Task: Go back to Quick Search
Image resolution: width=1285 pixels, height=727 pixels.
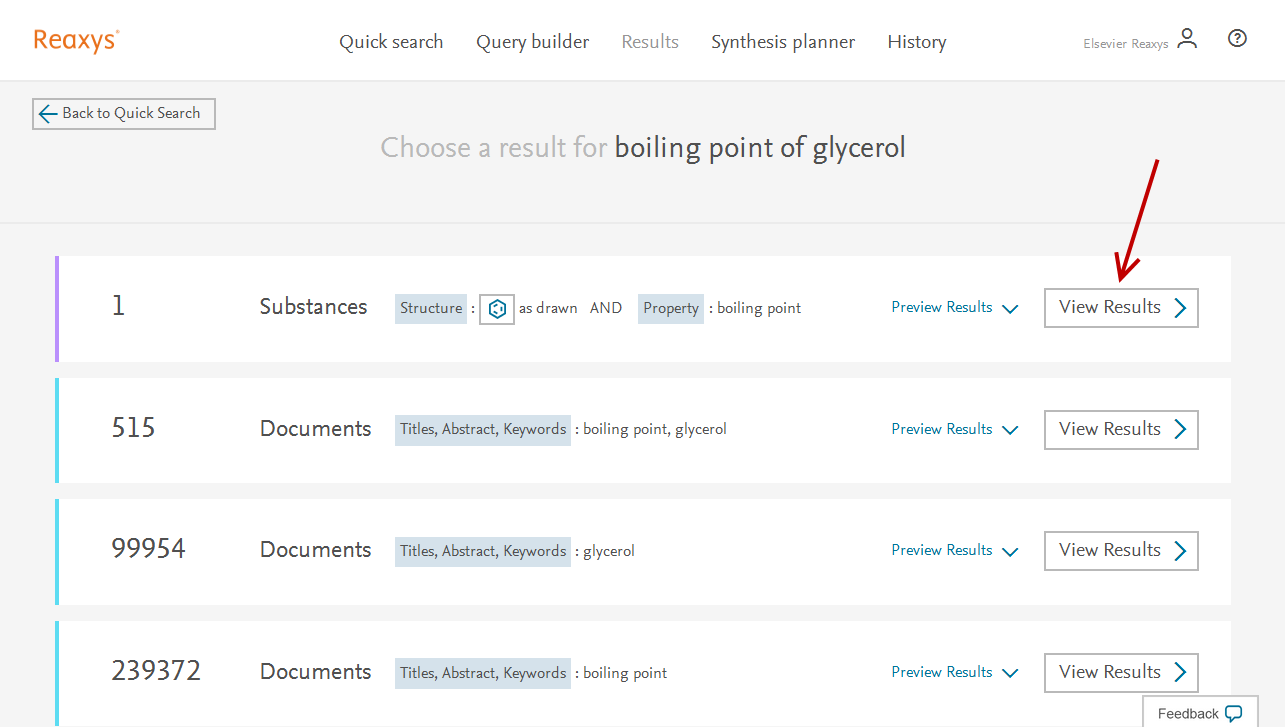Action: point(123,114)
